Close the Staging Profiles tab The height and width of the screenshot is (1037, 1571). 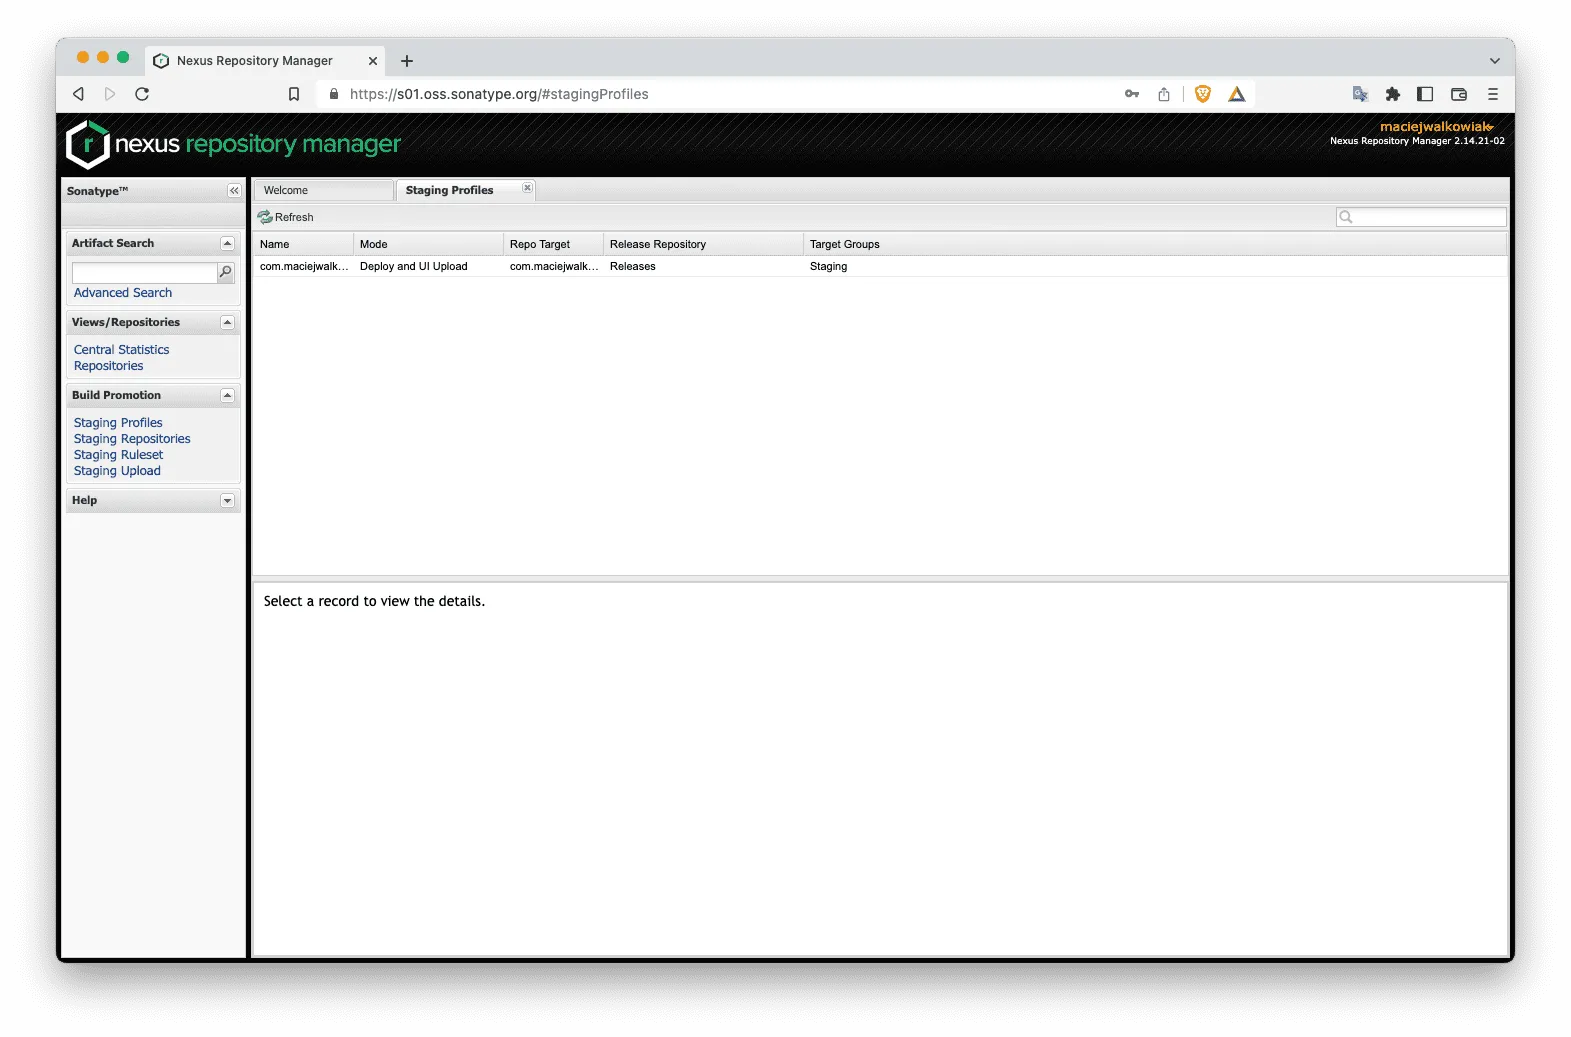528,188
